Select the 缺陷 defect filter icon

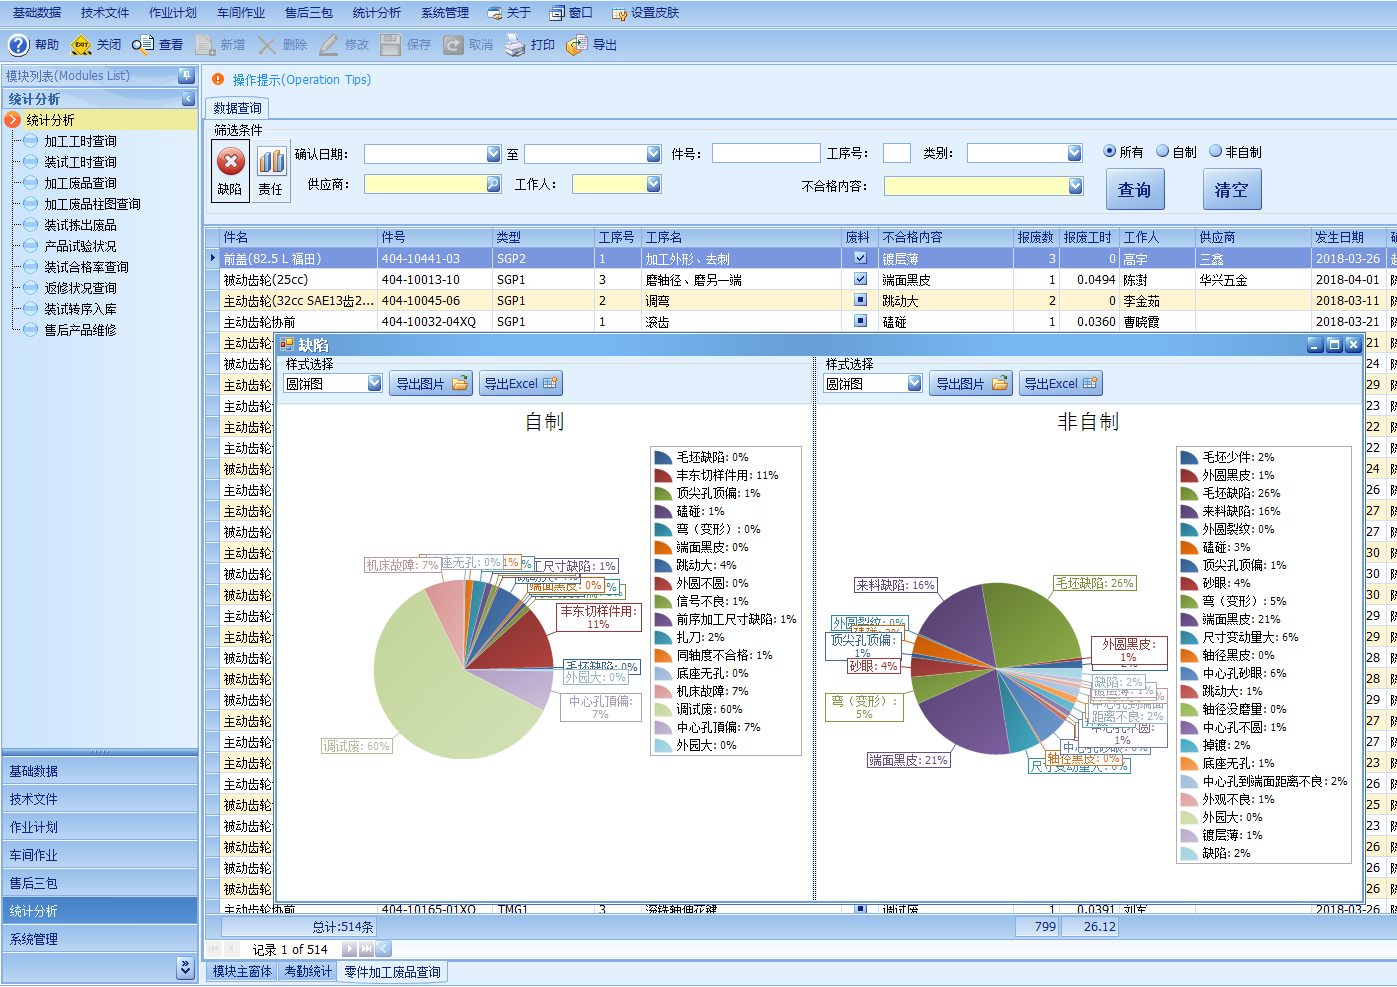(230, 161)
